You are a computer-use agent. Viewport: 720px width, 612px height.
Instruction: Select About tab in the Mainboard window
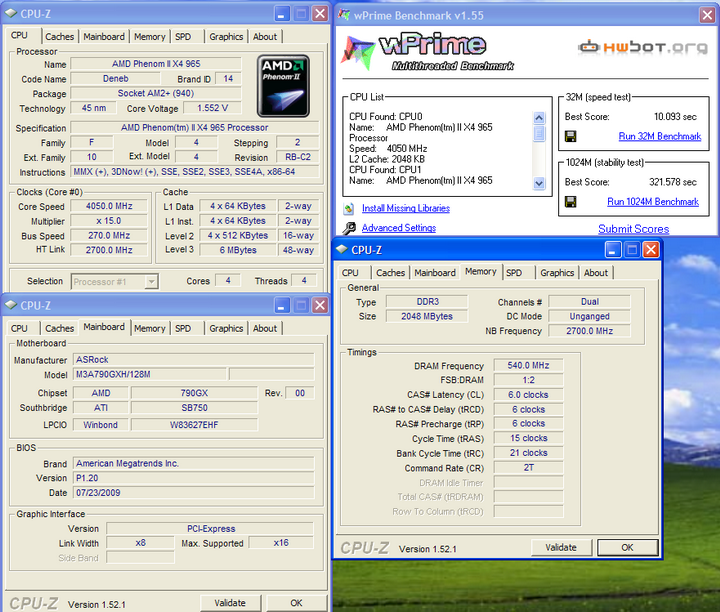tap(265, 329)
